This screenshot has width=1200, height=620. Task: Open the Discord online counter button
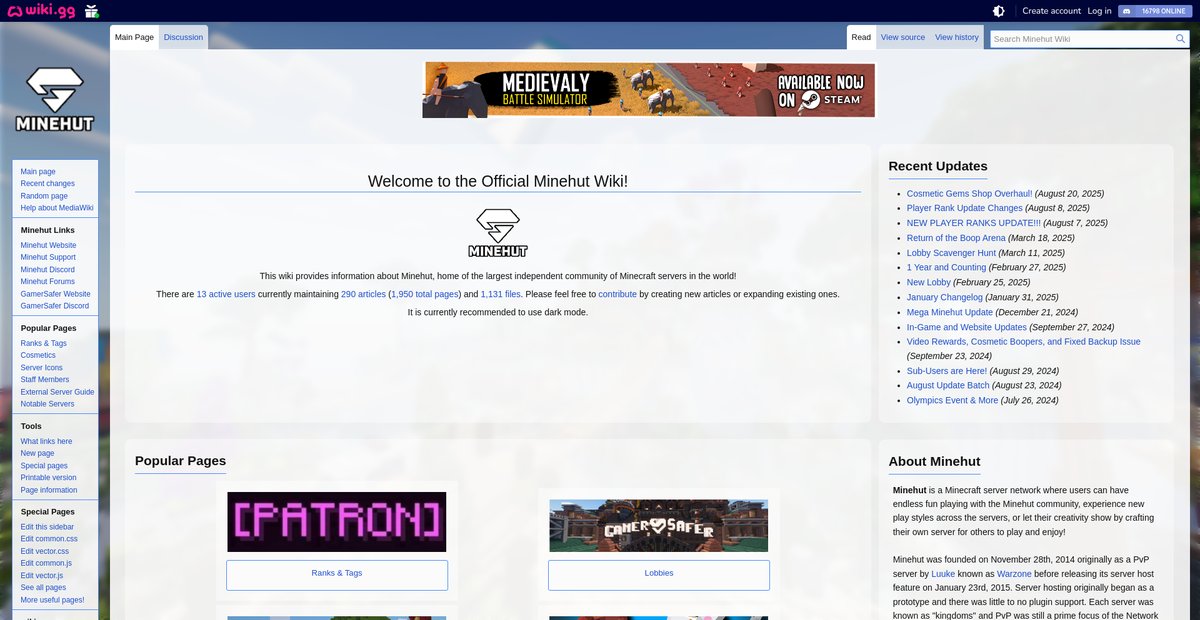point(1155,11)
